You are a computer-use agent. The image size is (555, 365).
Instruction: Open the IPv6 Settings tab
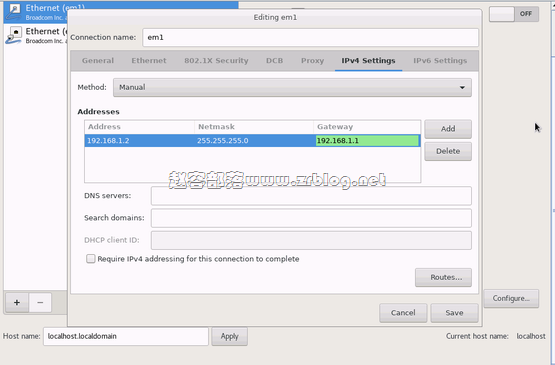pyautogui.click(x=440, y=61)
